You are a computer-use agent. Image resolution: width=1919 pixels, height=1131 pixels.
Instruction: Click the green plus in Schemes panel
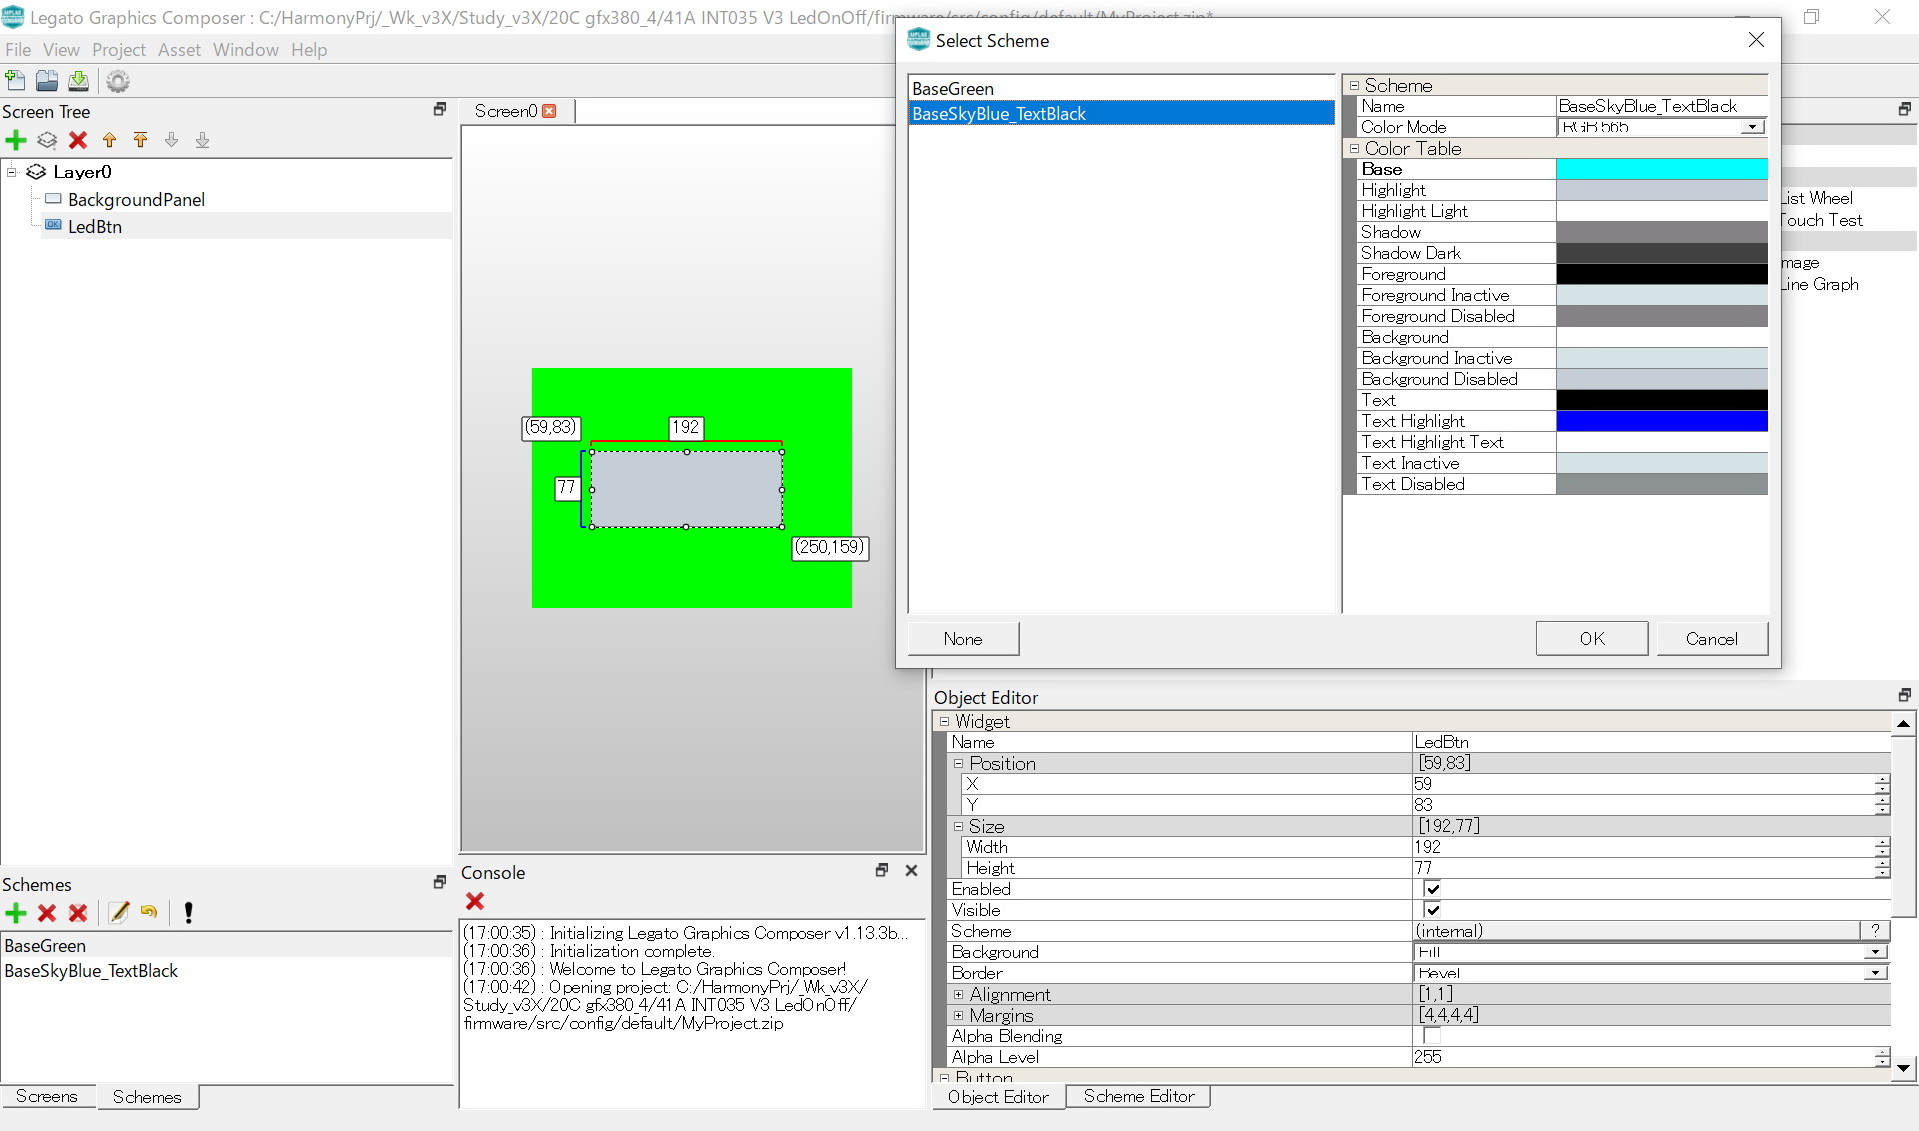pos(16,912)
